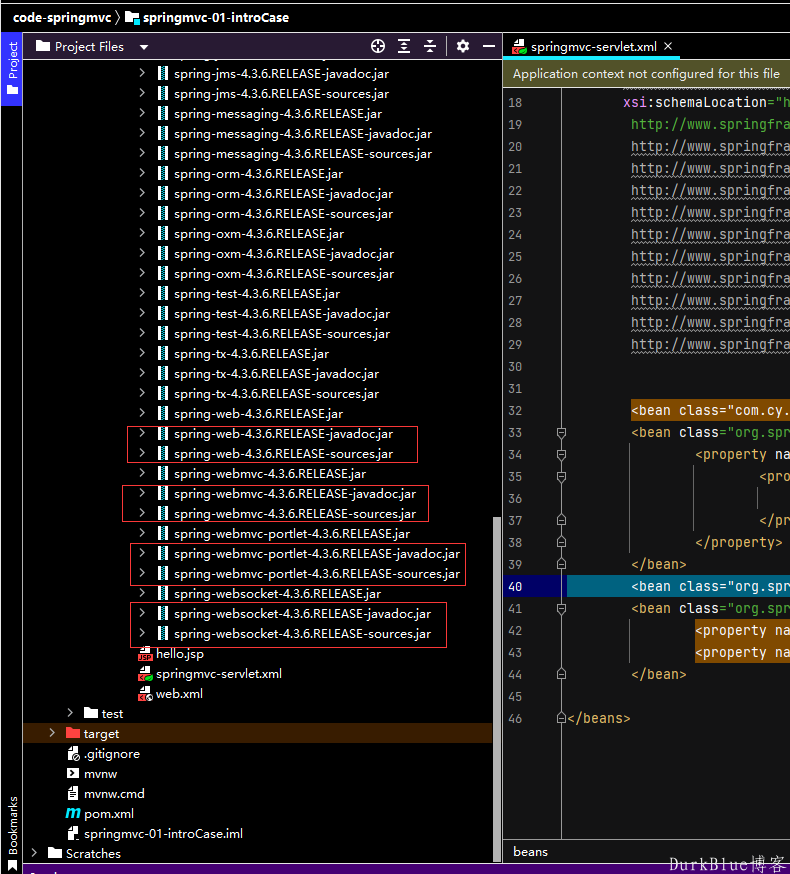Open the Bookmarks side tool tab

tap(12, 832)
